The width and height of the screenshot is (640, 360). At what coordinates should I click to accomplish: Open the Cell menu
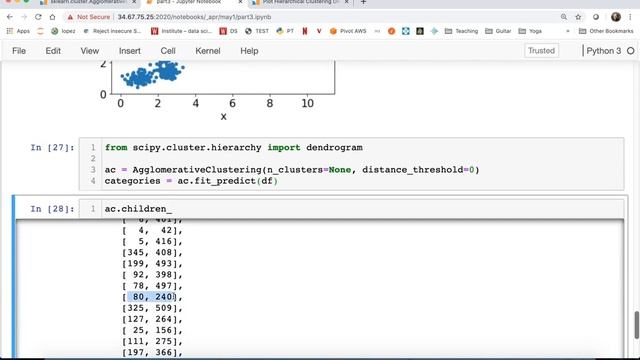point(168,51)
